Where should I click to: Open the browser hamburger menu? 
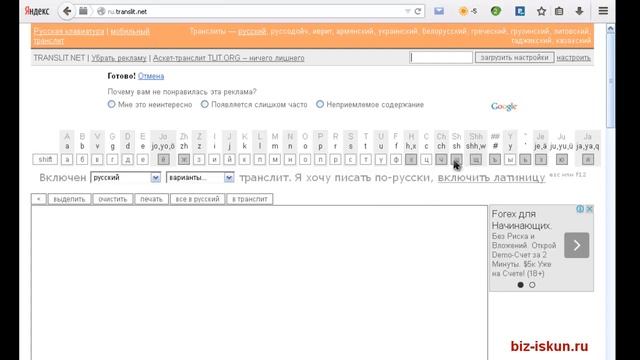pyautogui.click(x=603, y=11)
